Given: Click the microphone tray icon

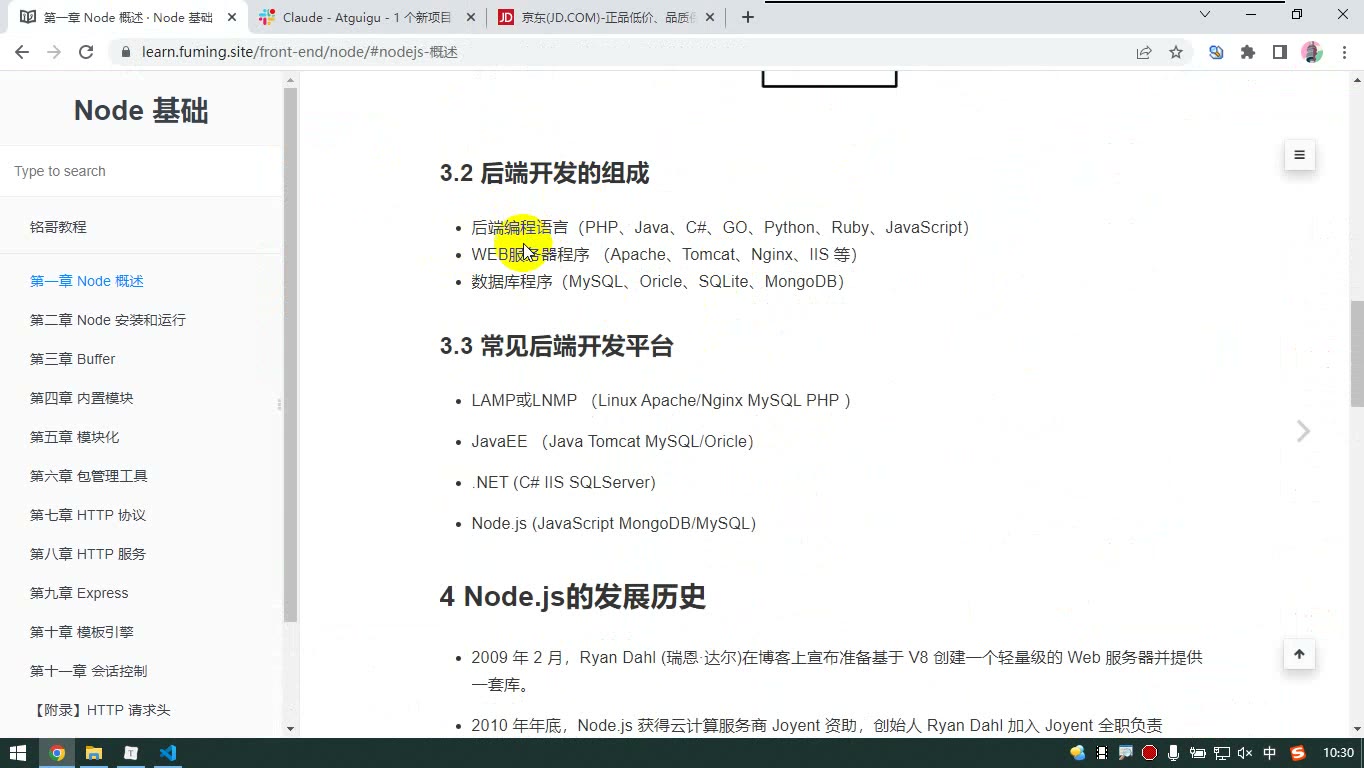Looking at the screenshot, I should [1174, 753].
